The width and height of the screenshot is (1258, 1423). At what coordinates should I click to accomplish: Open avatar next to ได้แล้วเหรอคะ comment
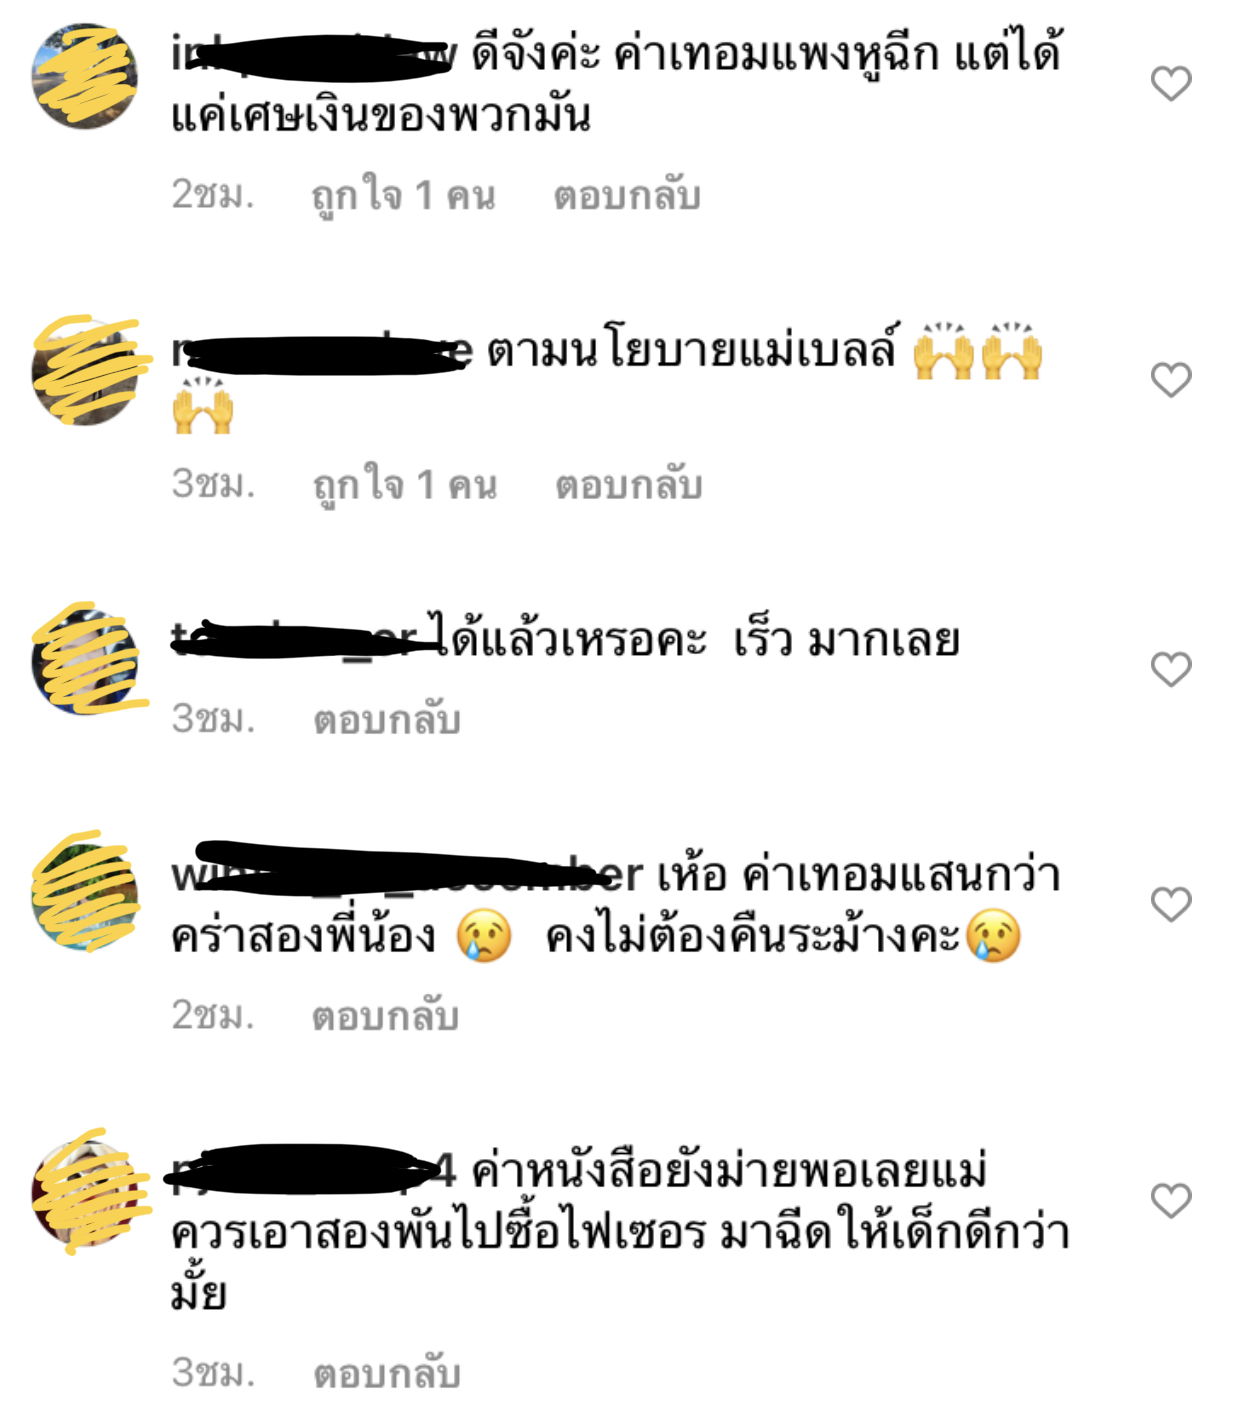click(85, 659)
